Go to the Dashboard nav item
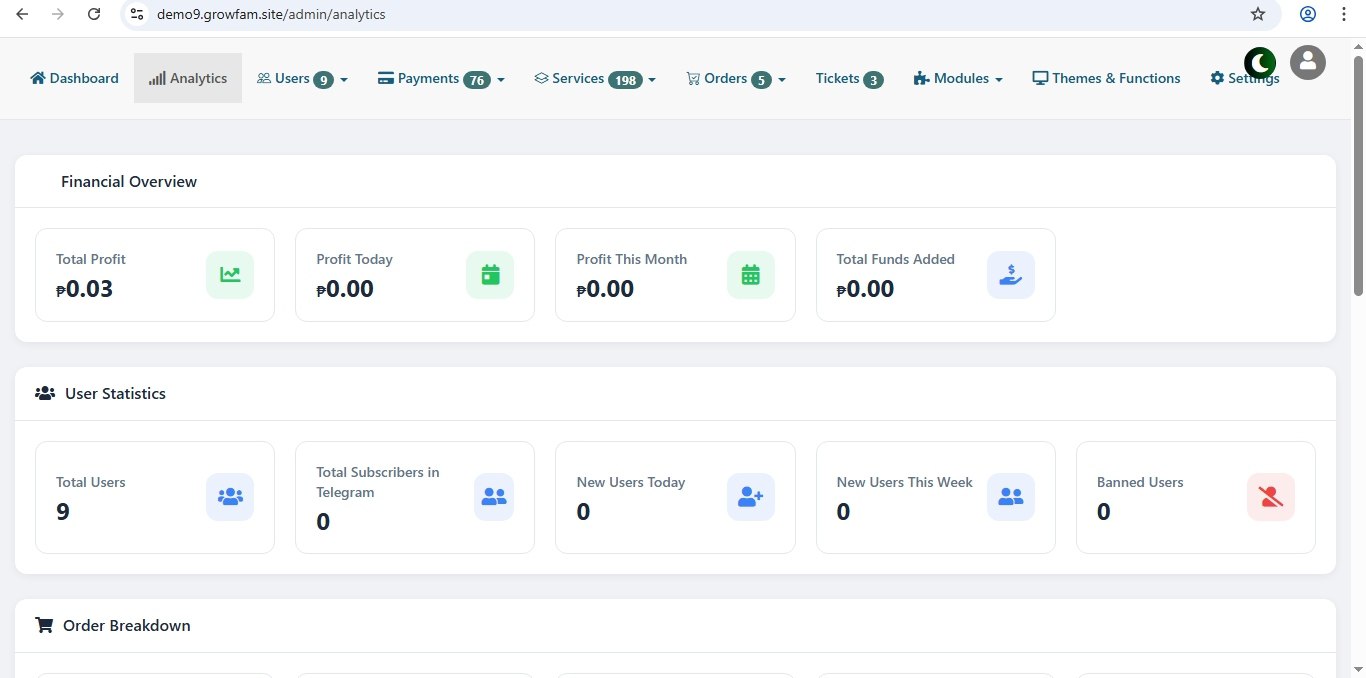Screen dimensions: 1366x678 74,78
